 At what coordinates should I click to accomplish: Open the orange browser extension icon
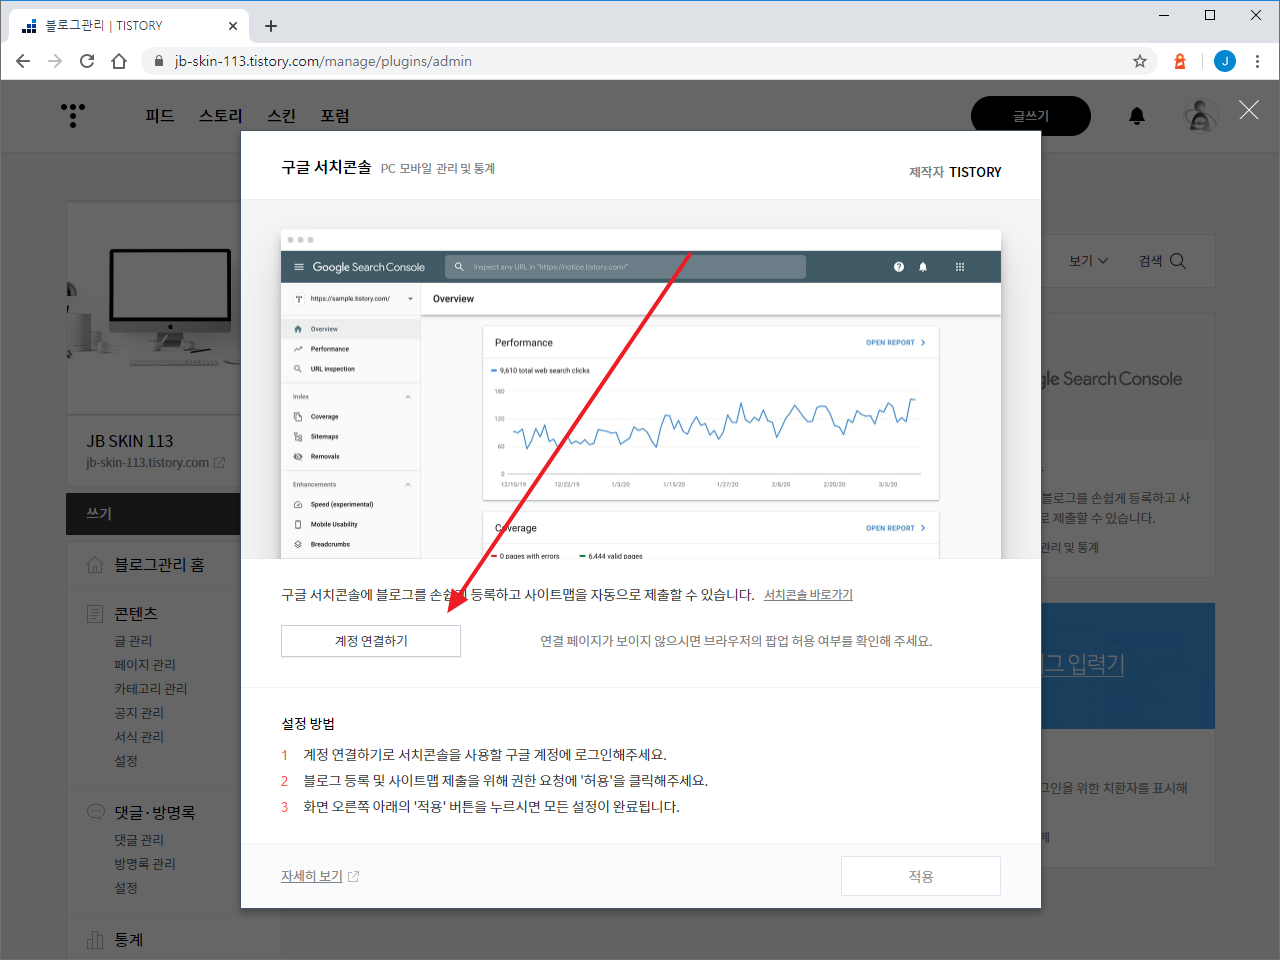click(x=1180, y=61)
